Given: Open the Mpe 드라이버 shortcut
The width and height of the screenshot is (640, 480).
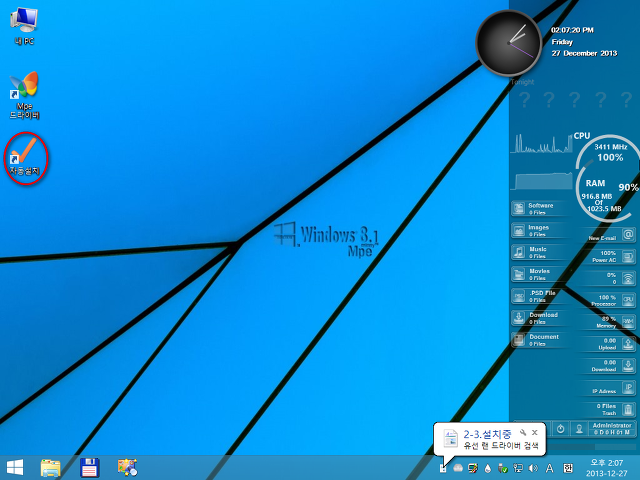Looking at the screenshot, I should point(24,96).
